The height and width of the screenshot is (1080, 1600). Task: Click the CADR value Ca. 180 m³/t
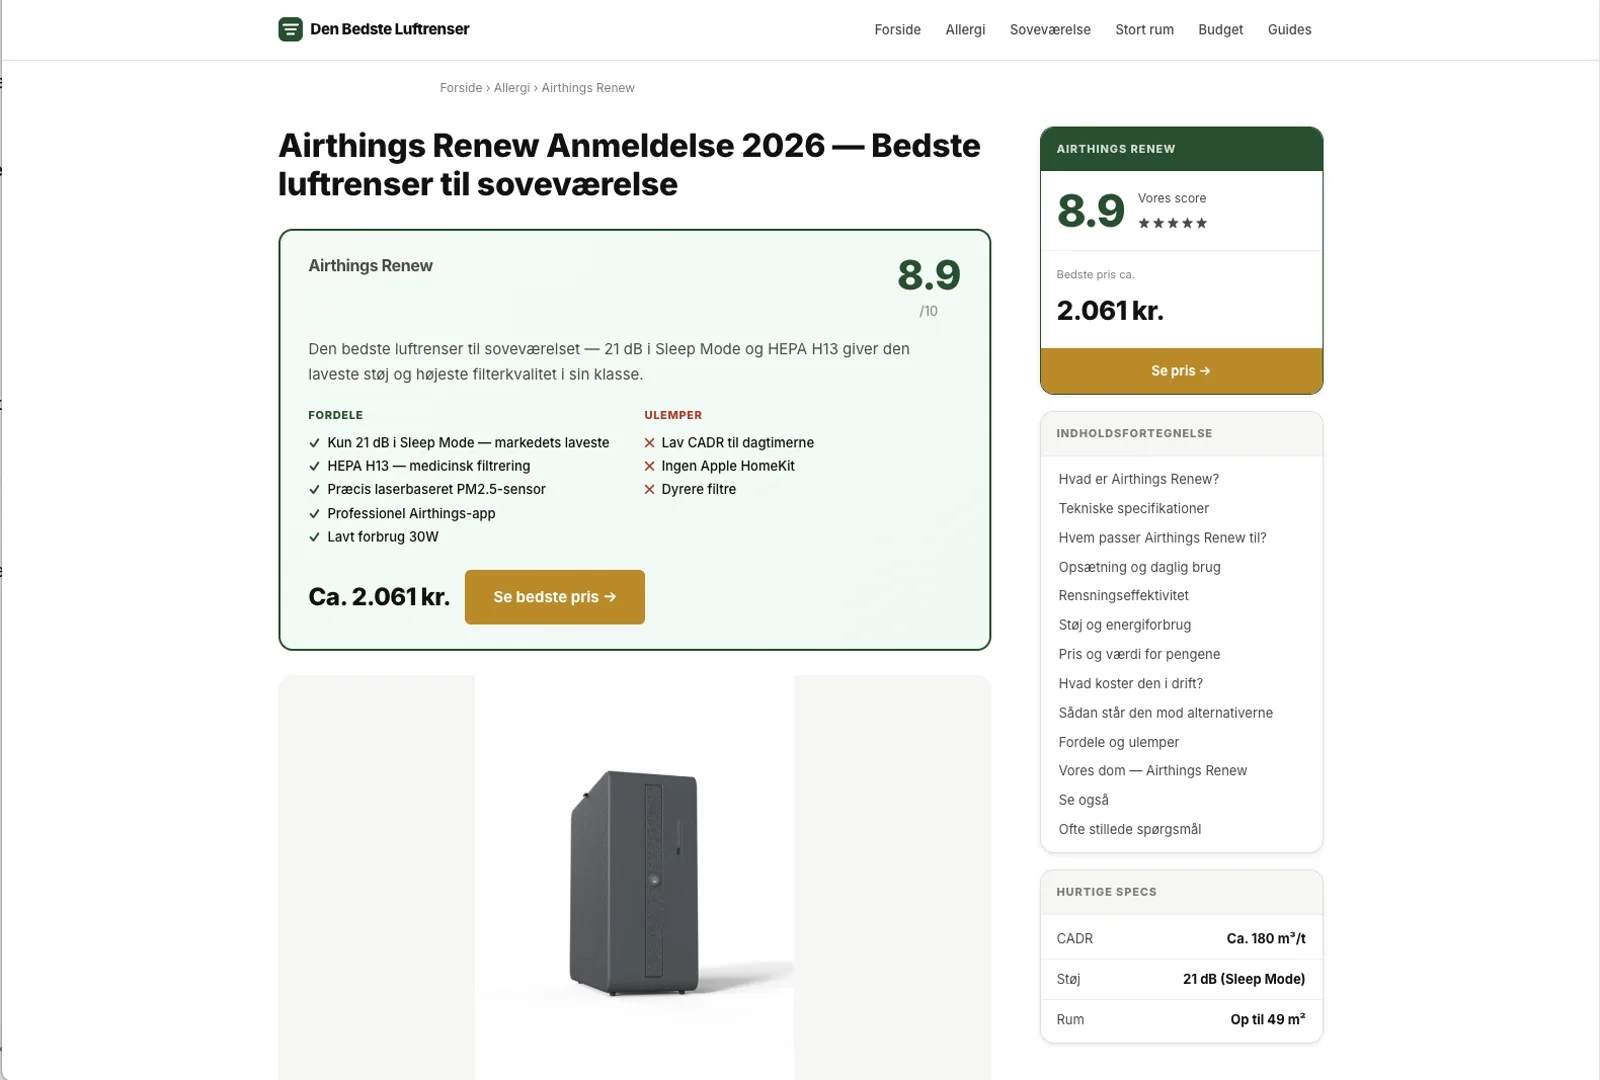tap(1266, 939)
